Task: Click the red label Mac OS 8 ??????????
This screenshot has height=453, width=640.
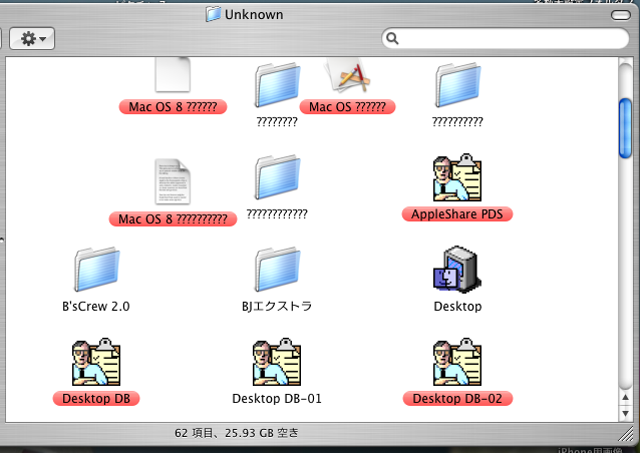Action: coord(173,219)
